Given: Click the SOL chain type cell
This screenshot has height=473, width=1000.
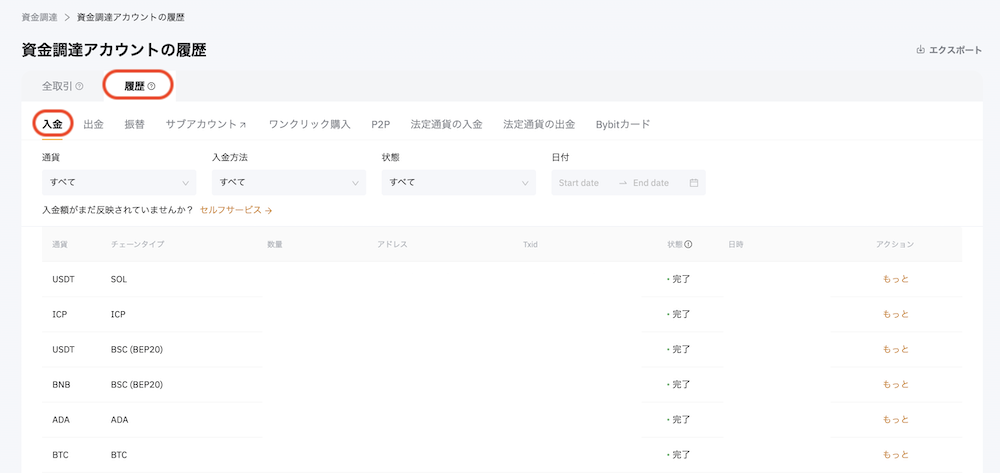Looking at the screenshot, I should pos(119,279).
